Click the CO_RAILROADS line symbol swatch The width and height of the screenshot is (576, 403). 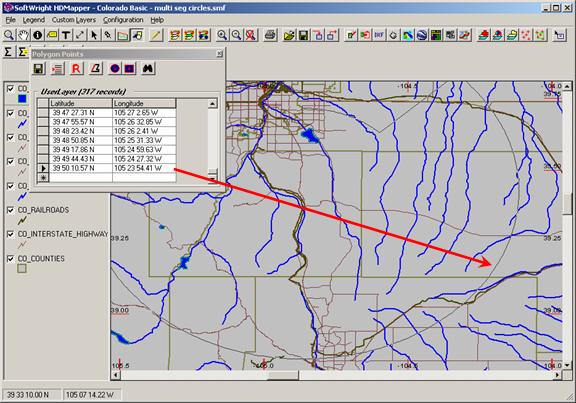[x=22, y=220]
